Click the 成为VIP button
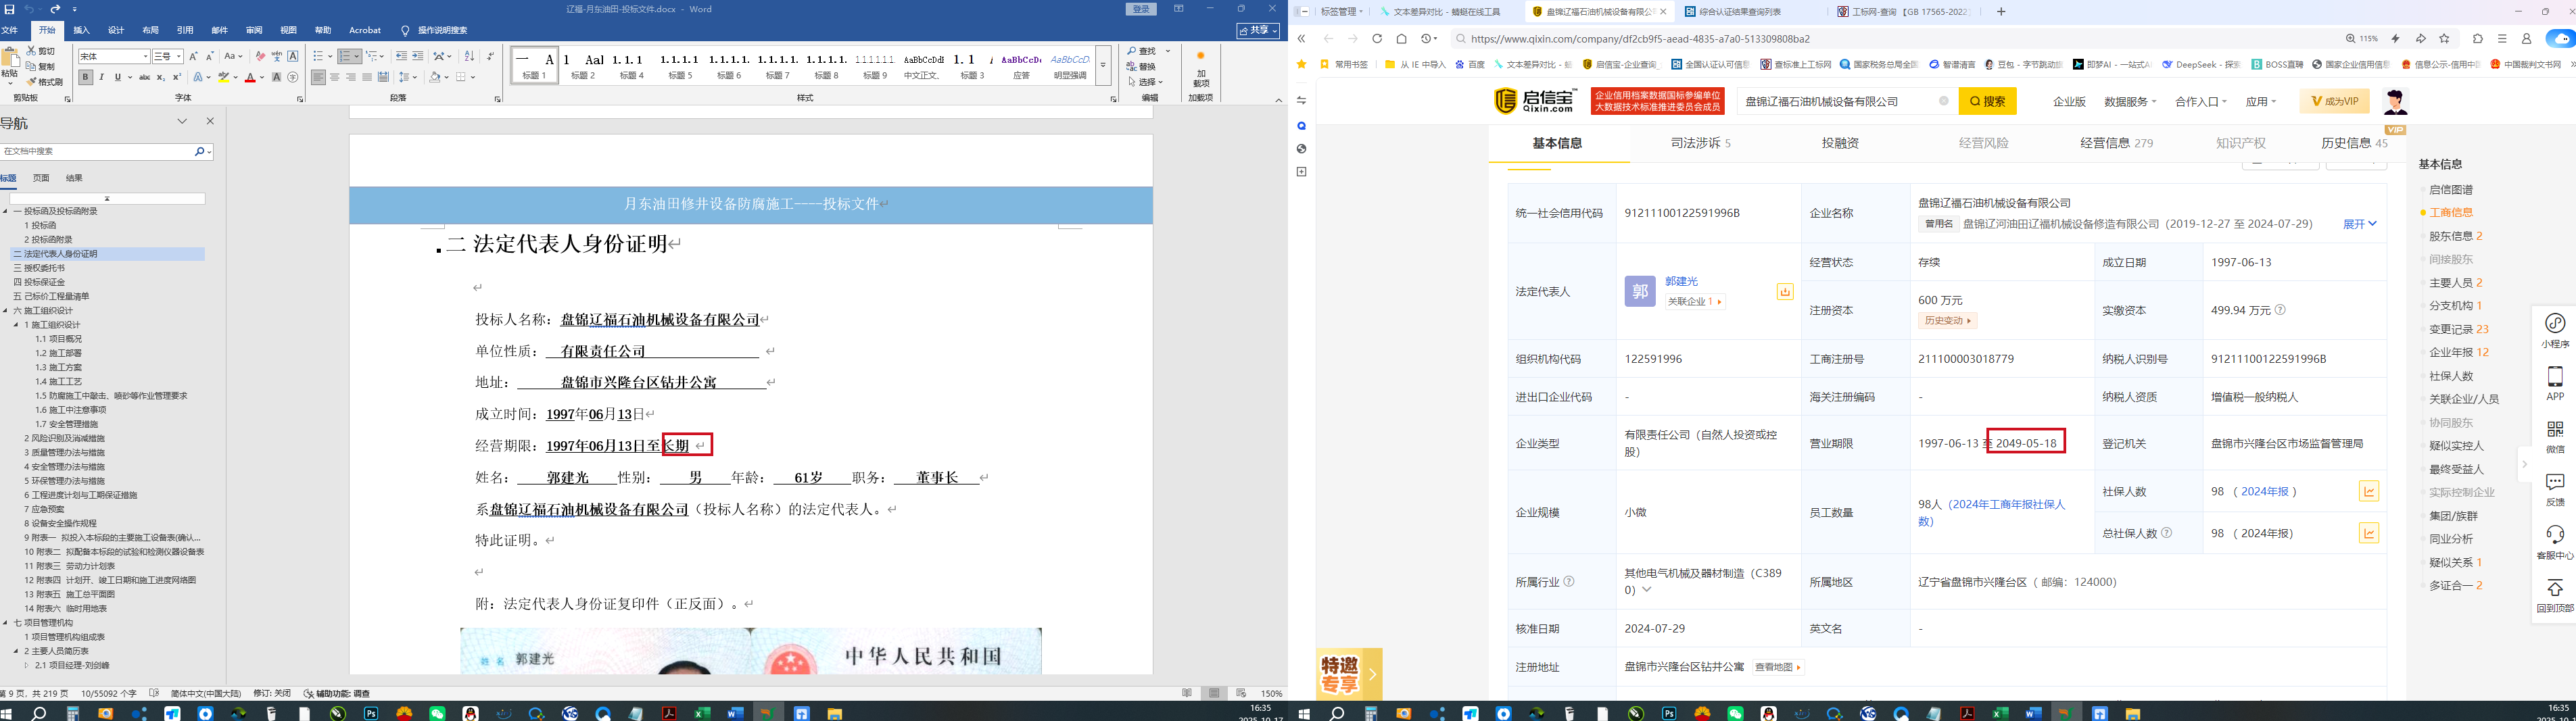The width and height of the screenshot is (2576, 721). (x=2334, y=101)
